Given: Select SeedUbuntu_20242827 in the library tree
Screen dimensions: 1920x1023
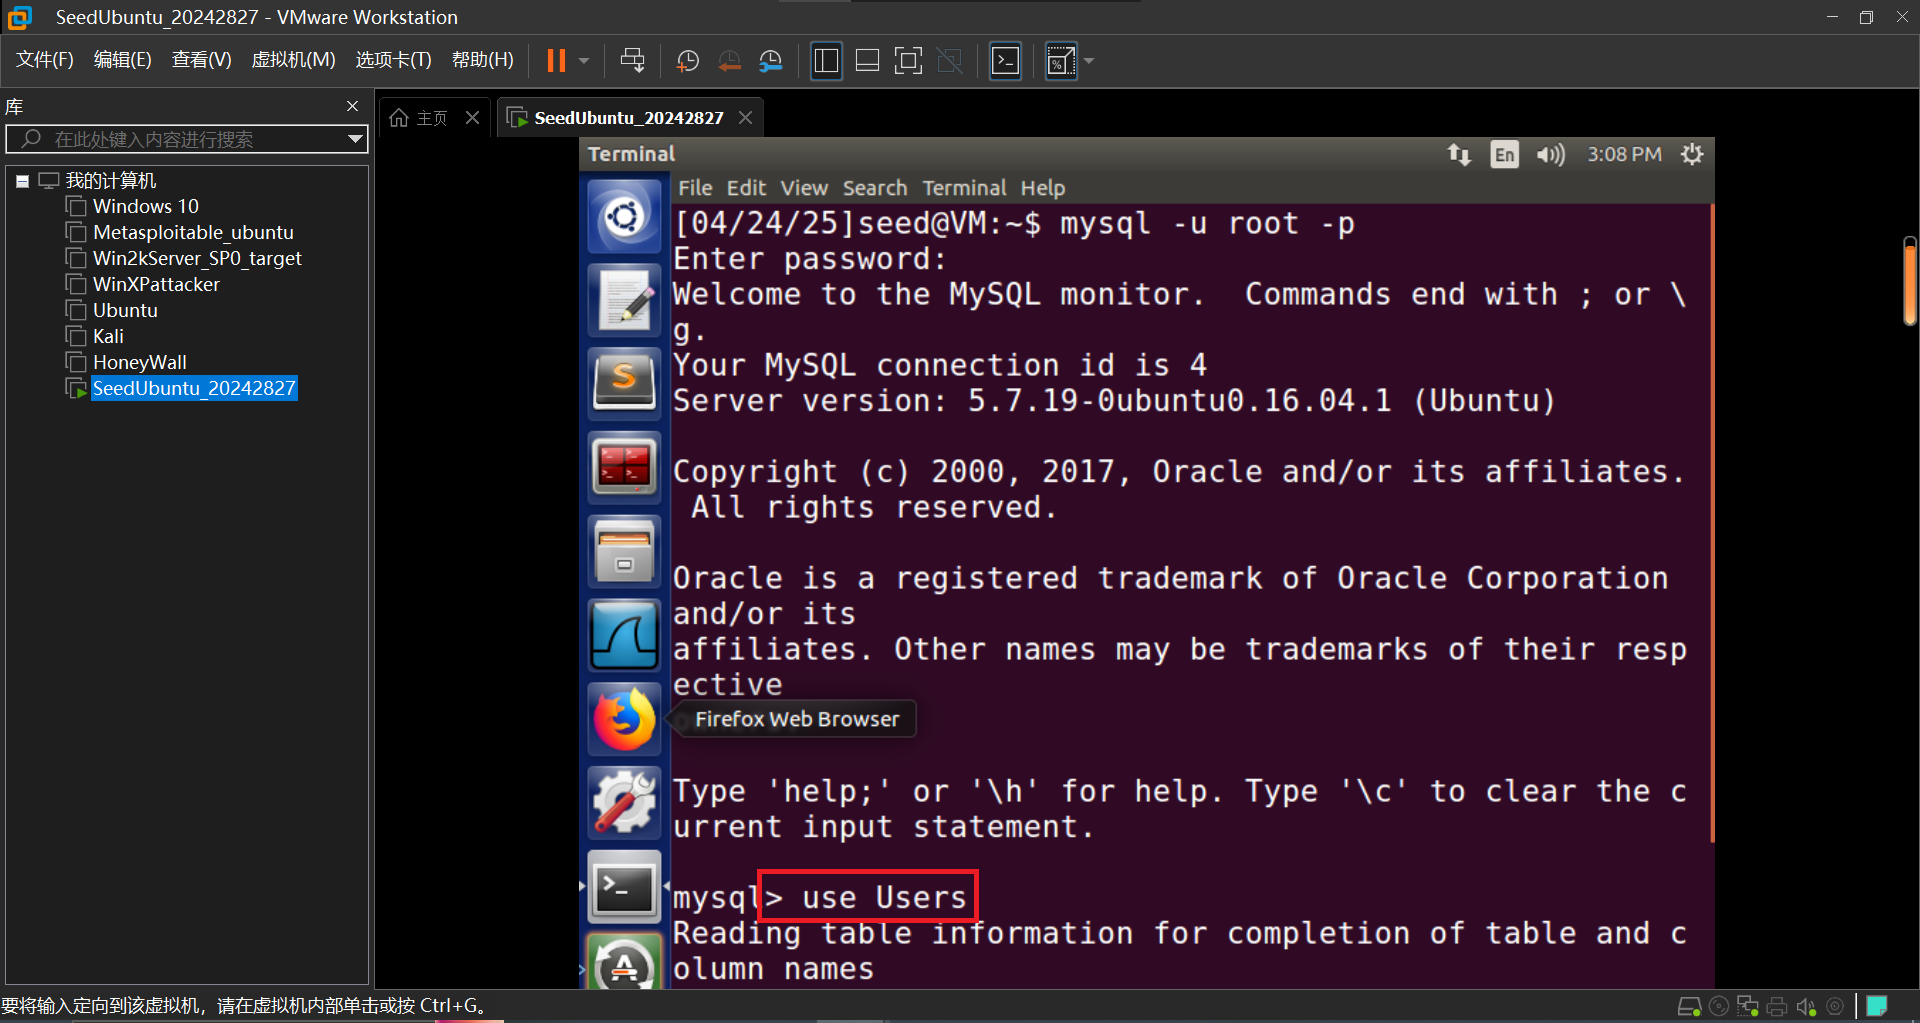Looking at the screenshot, I should [x=194, y=388].
